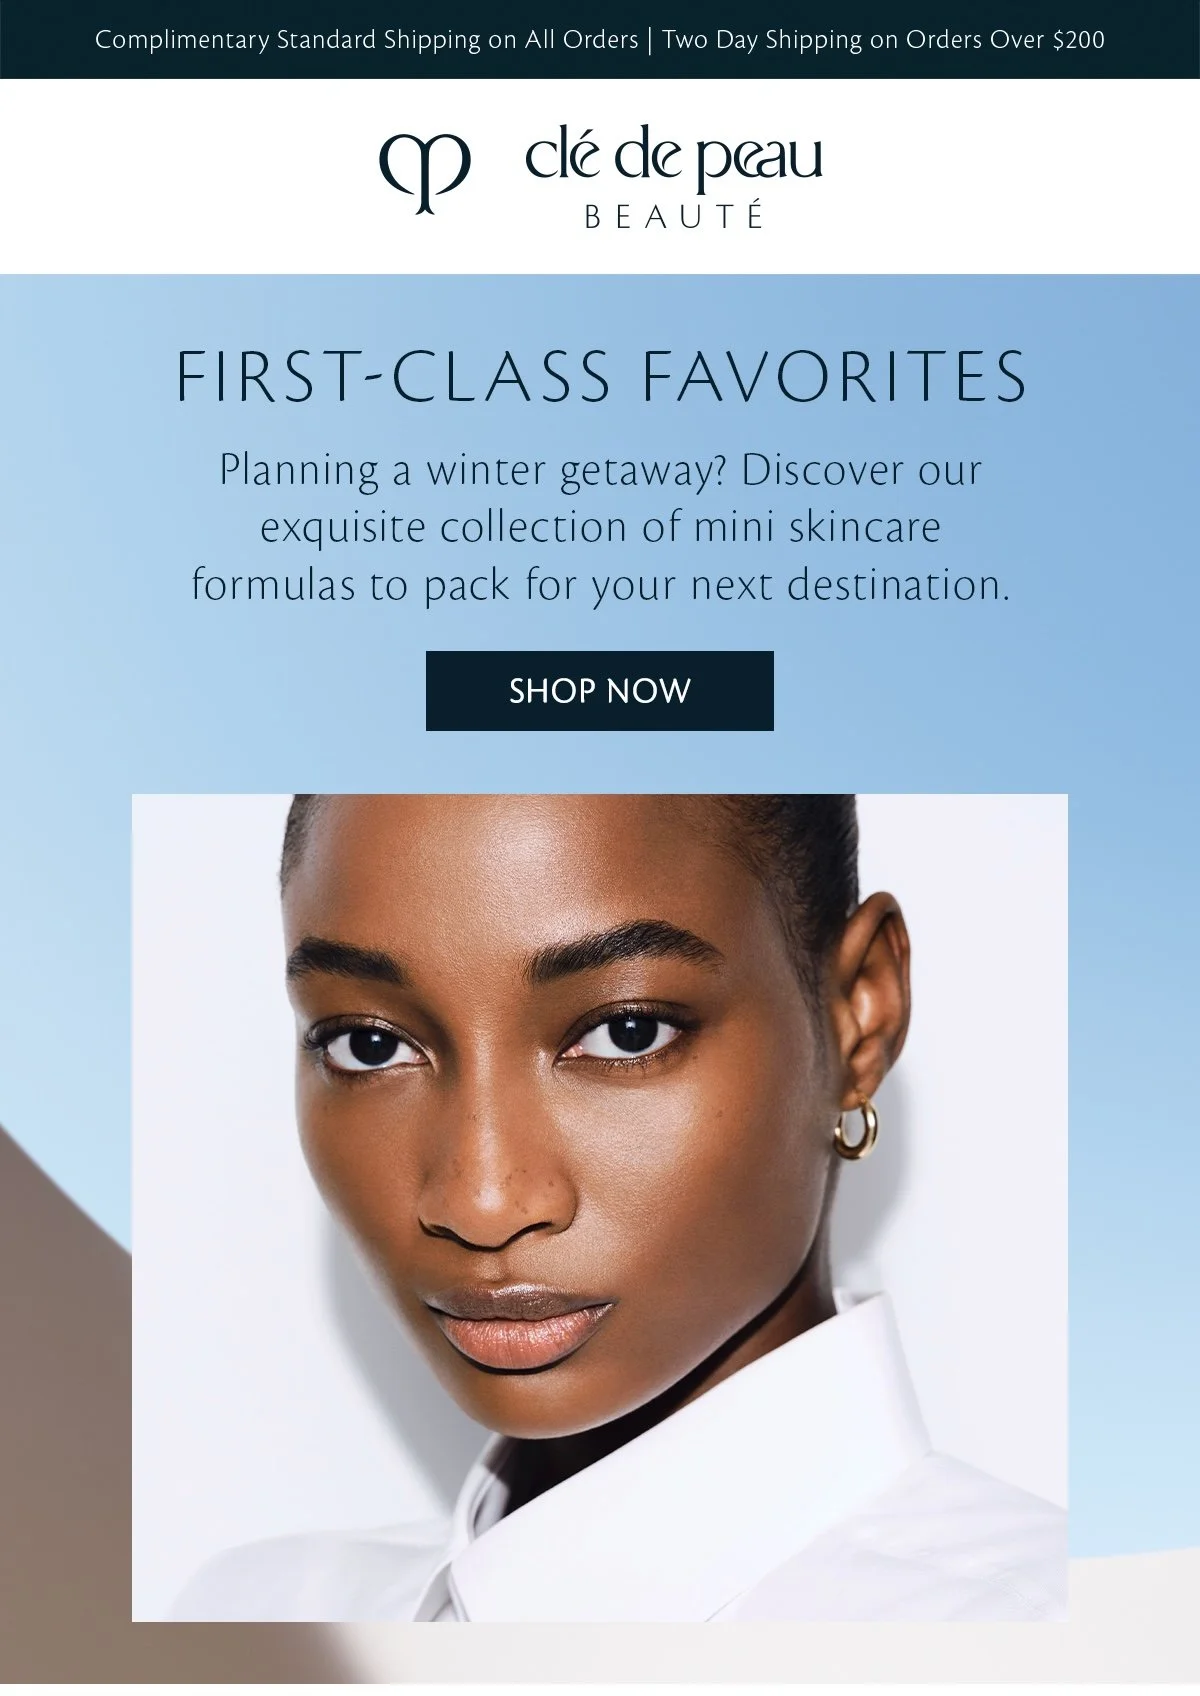Click the Clé de Peau emblem logo

[x=424, y=174]
